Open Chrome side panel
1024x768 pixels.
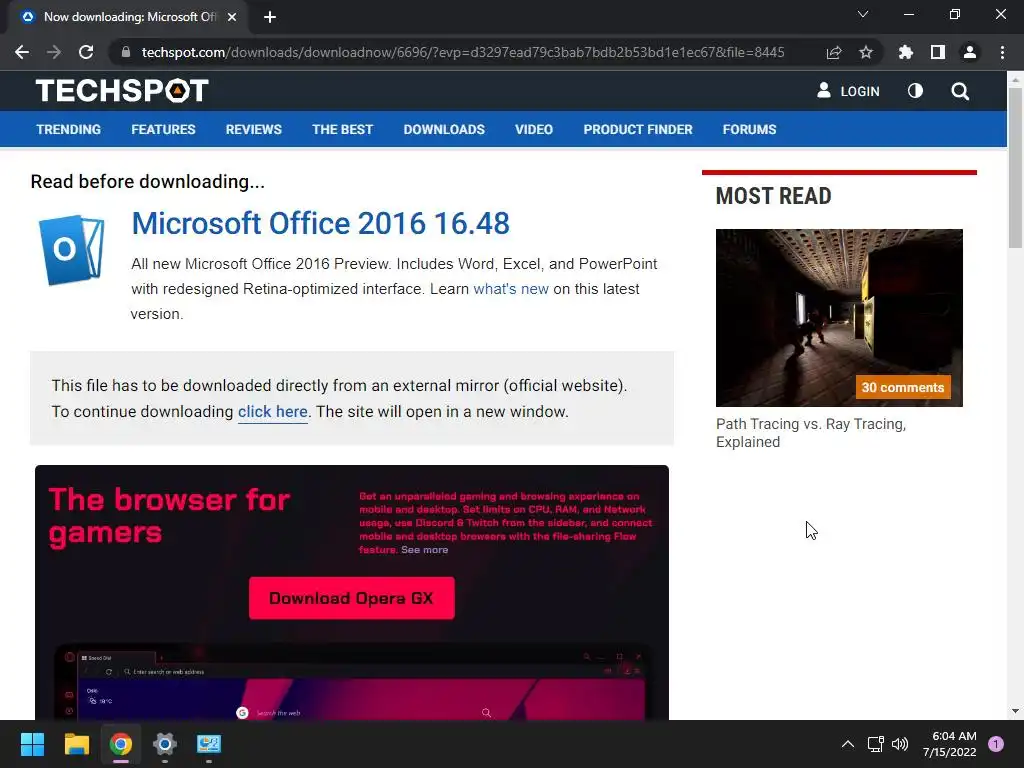pos(938,52)
